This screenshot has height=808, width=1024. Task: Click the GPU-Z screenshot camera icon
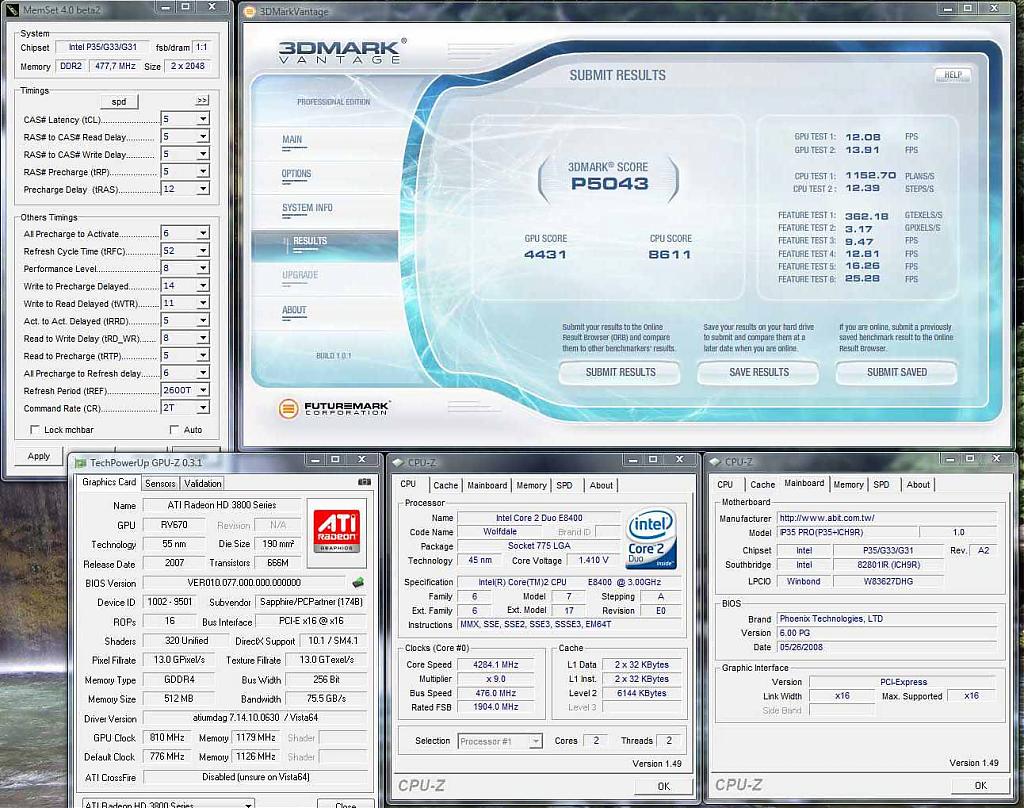364,482
